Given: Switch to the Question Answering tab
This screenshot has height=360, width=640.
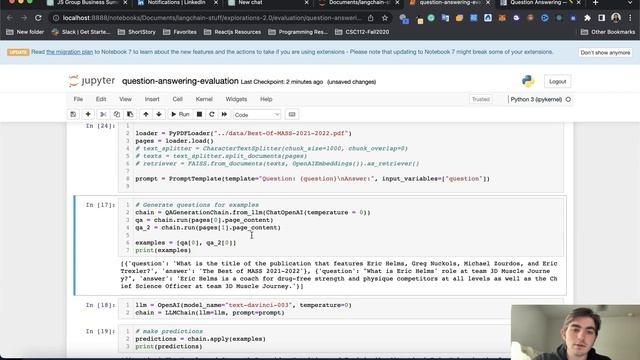Looking at the screenshot, I should [541, 3].
